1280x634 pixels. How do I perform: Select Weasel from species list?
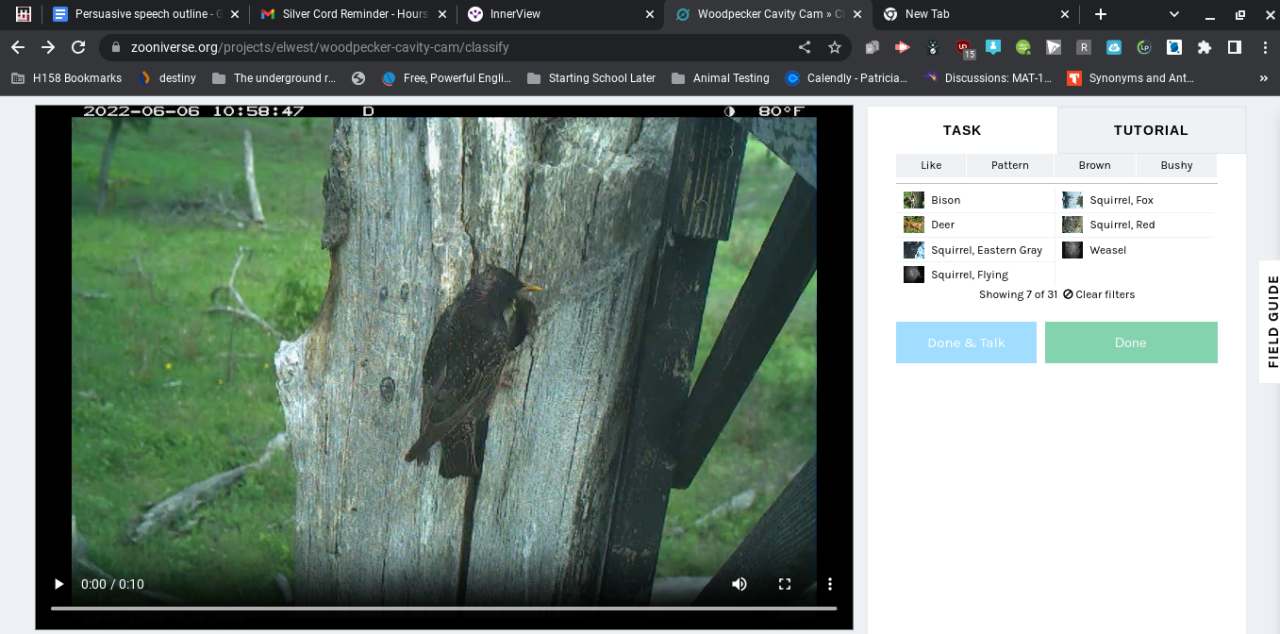tap(1136, 250)
